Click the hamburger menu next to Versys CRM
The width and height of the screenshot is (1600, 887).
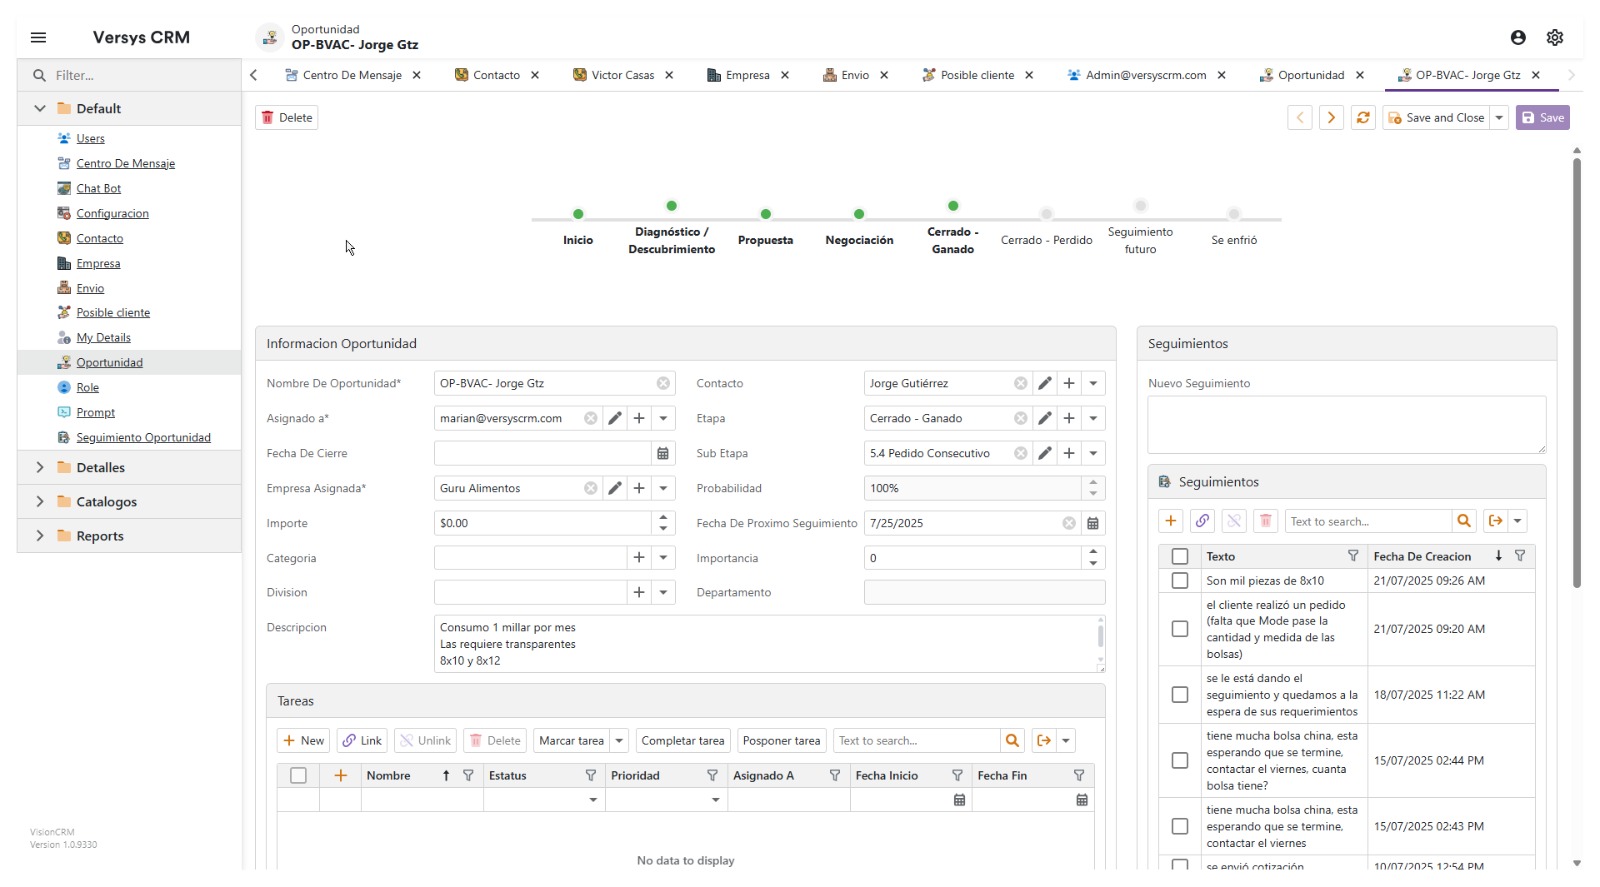point(39,38)
